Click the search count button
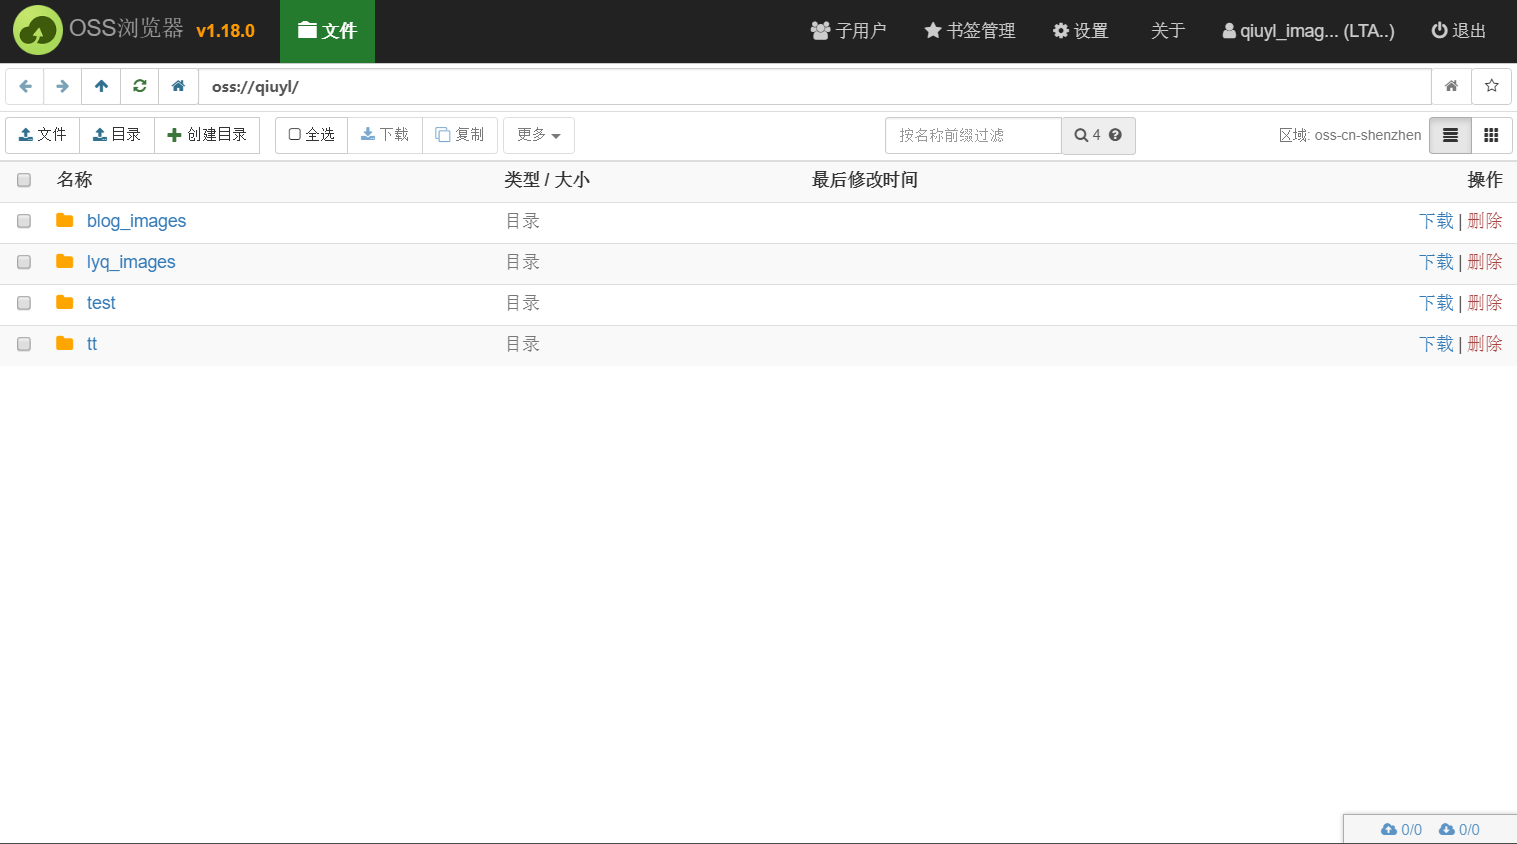 1098,135
